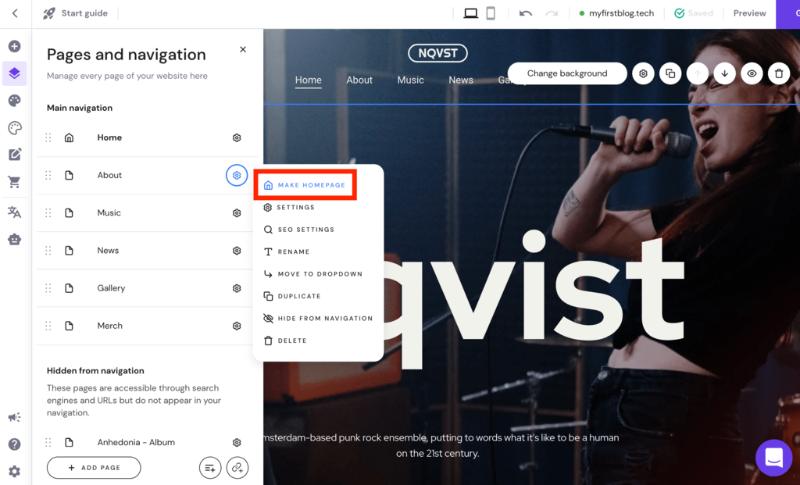The width and height of the screenshot is (800, 485).
Task: Open website styles palette icon in sidebar
Action: (x=14, y=100)
